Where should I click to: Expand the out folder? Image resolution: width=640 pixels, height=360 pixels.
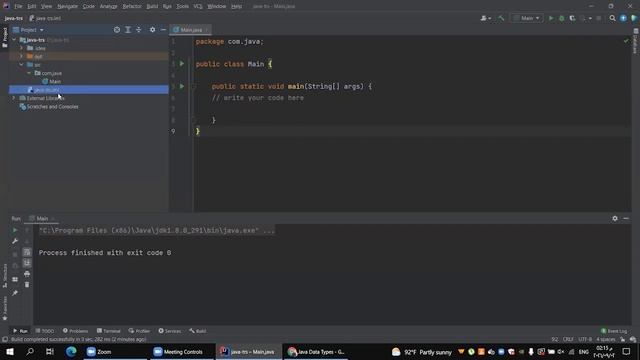tap(22, 56)
